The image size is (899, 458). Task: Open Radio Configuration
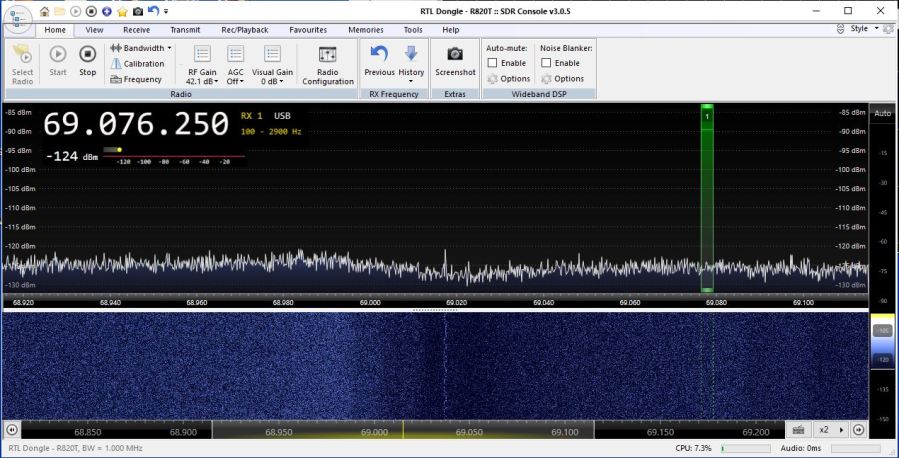coord(327,64)
